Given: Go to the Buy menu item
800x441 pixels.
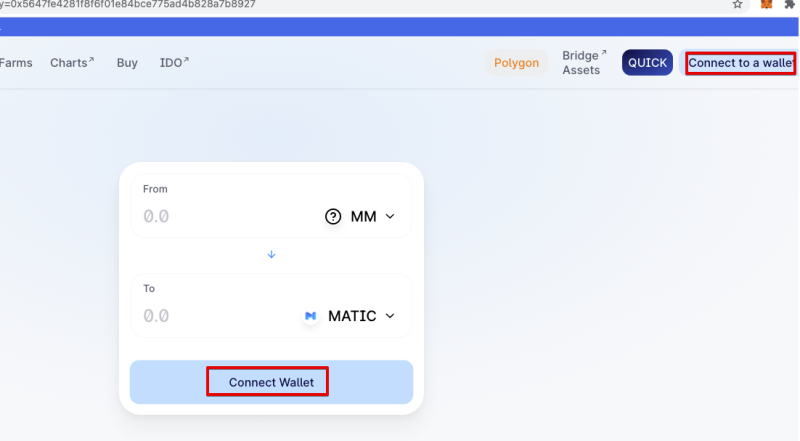Looking at the screenshot, I should click(127, 63).
